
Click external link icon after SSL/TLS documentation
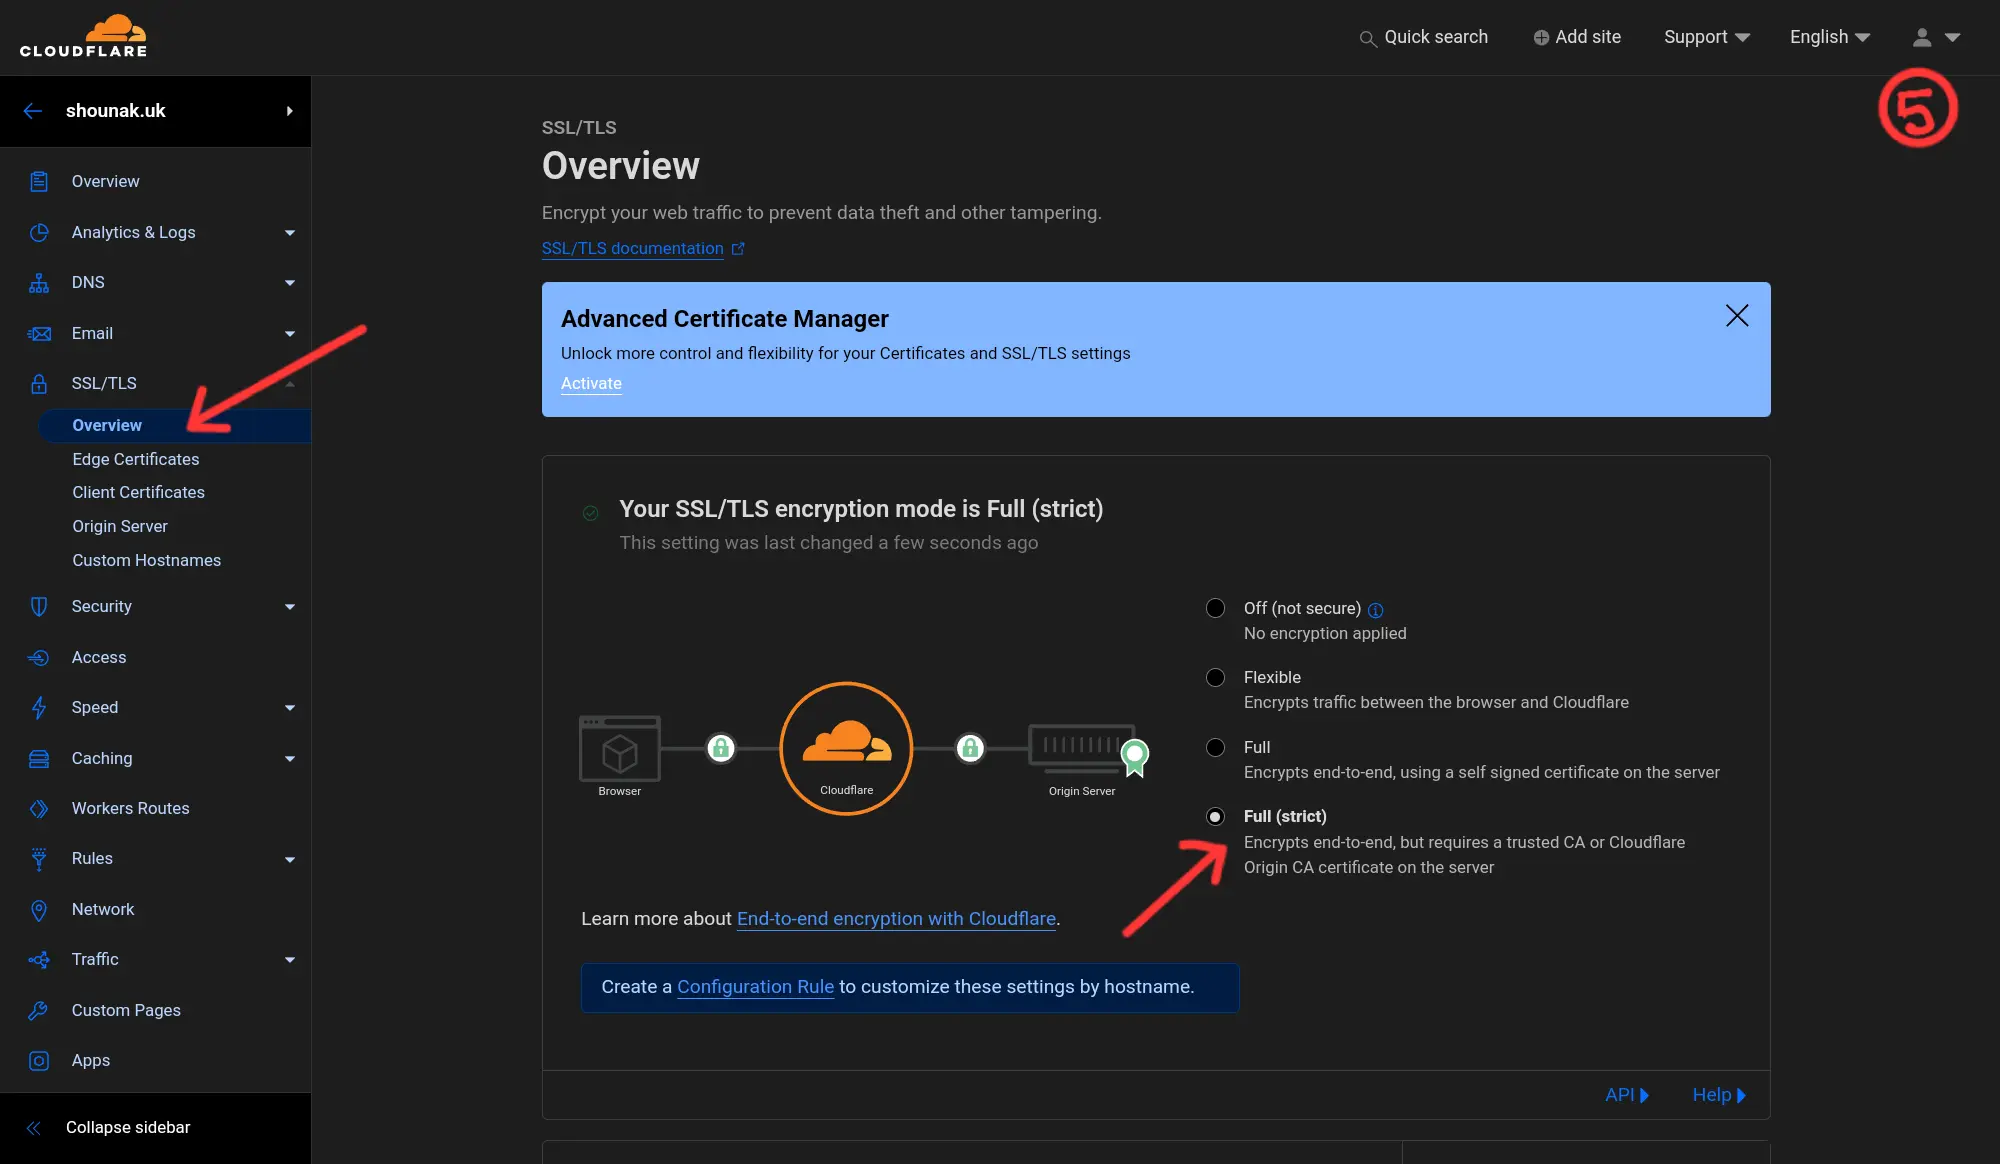738,249
